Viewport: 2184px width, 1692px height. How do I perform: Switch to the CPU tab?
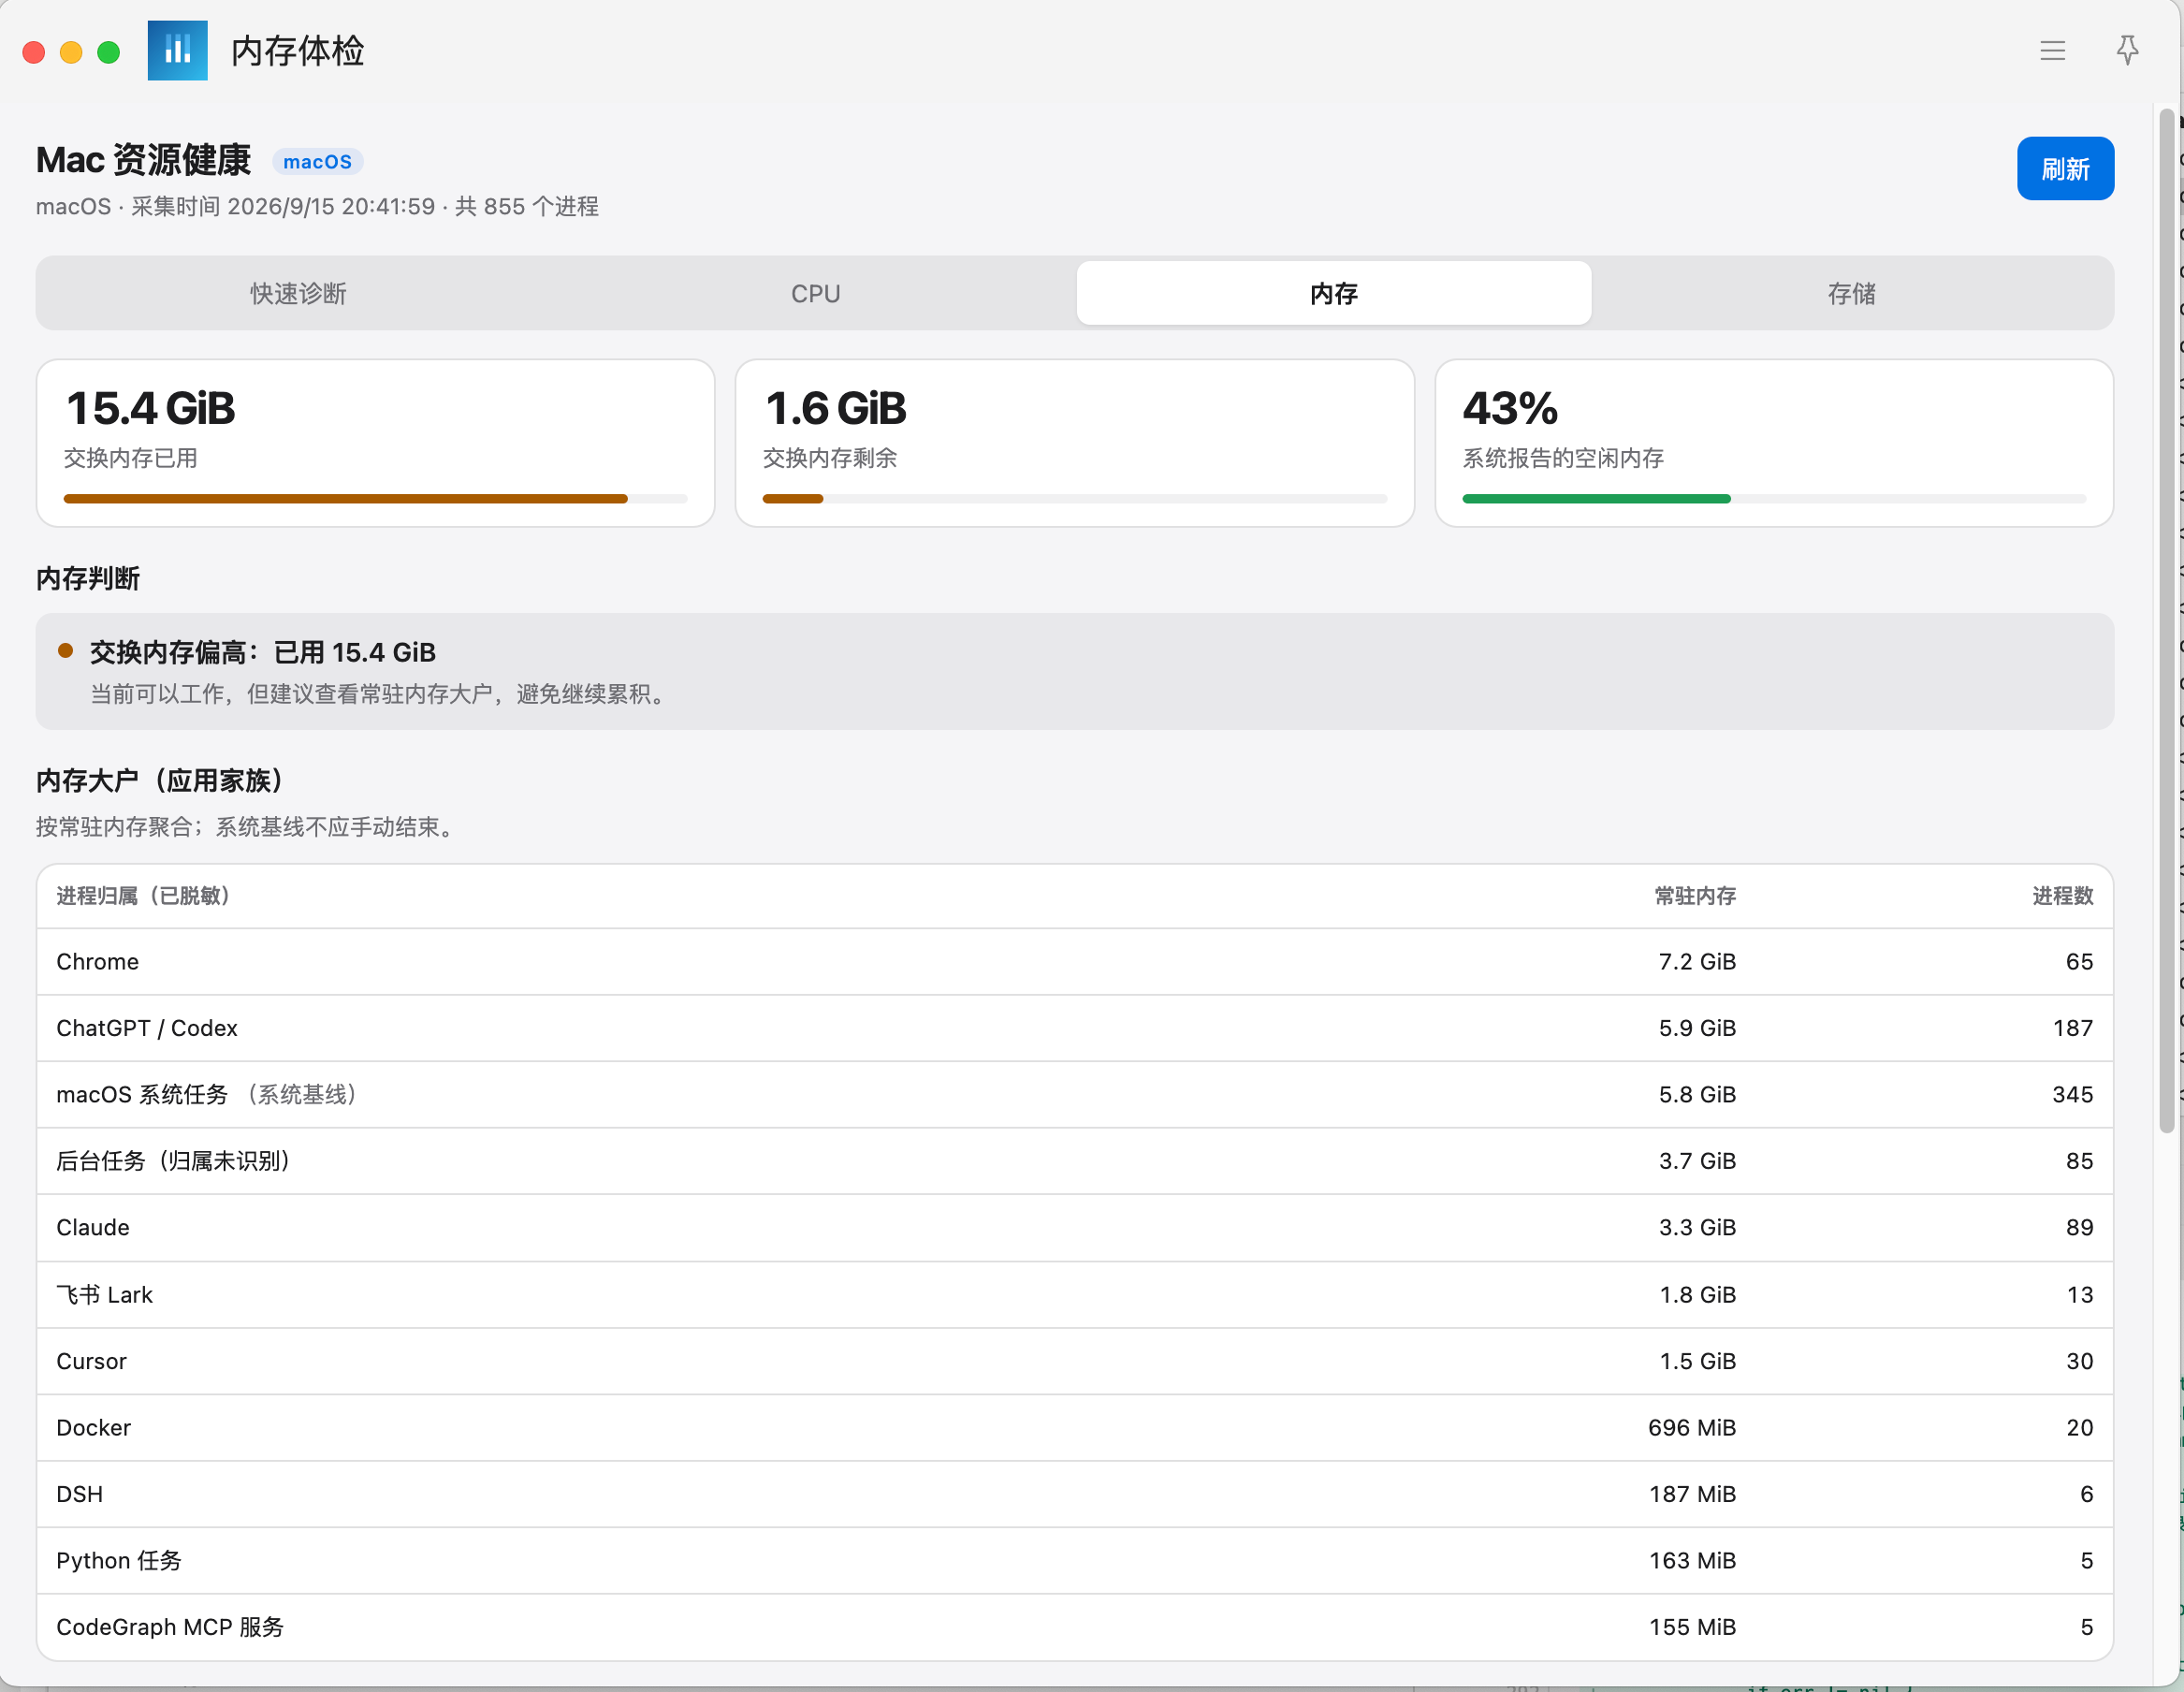(815, 294)
